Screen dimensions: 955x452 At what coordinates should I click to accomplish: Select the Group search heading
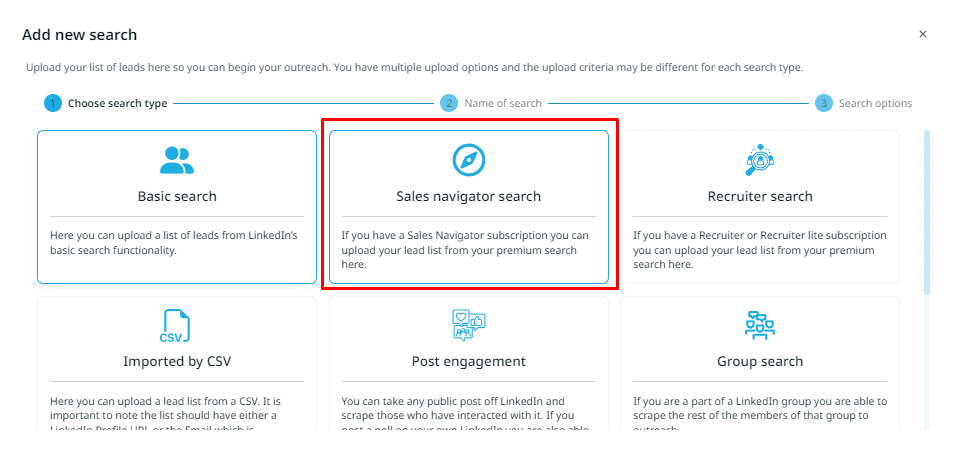pyautogui.click(x=759, y=361)
